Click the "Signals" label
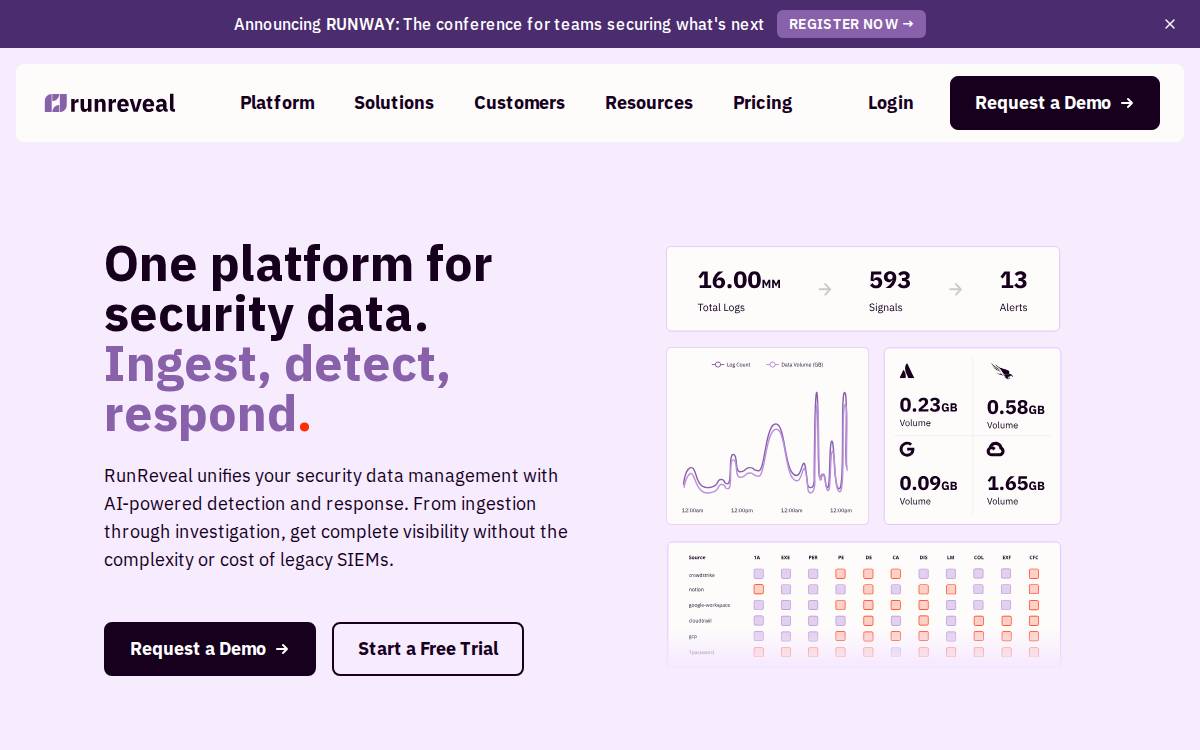This screenshot has height=750, width=1200. click(x=886, y=308)
